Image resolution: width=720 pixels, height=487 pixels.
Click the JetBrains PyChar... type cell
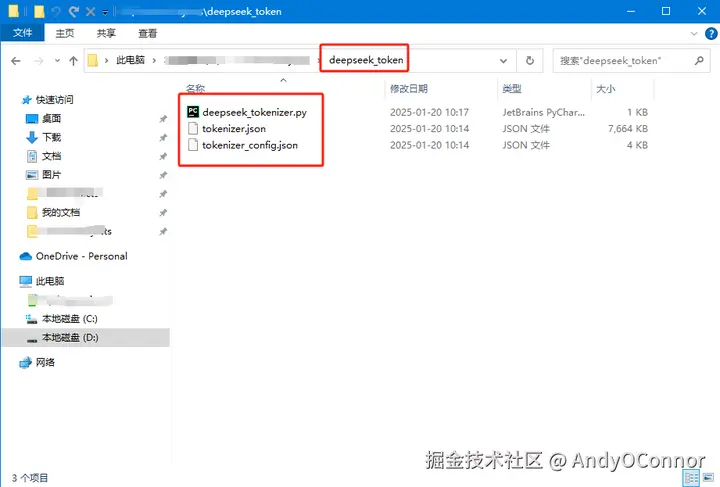click(x=544, y=112)
